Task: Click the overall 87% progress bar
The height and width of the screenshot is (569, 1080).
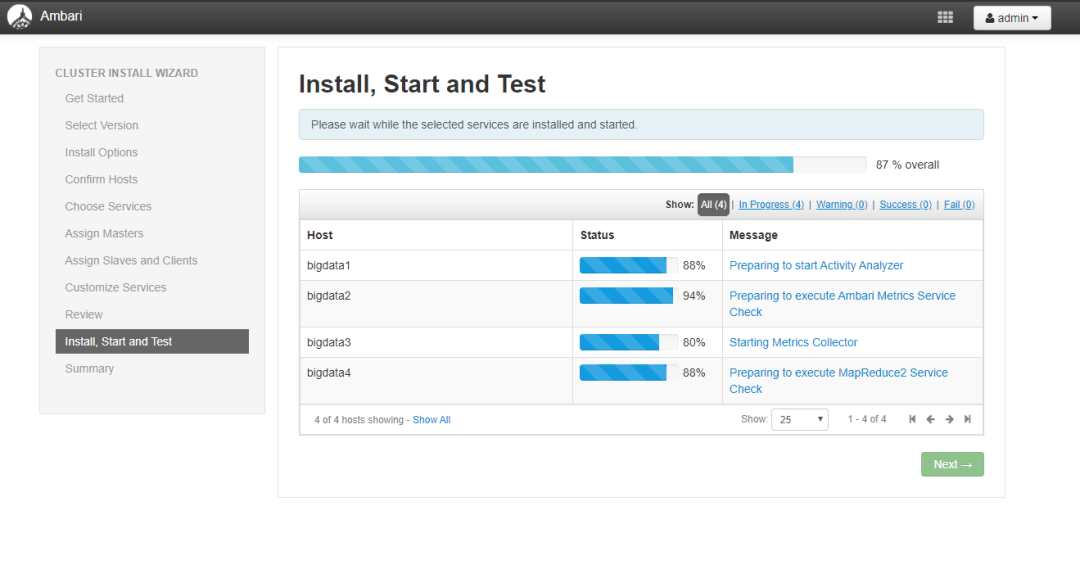Action: coord(583,165)
